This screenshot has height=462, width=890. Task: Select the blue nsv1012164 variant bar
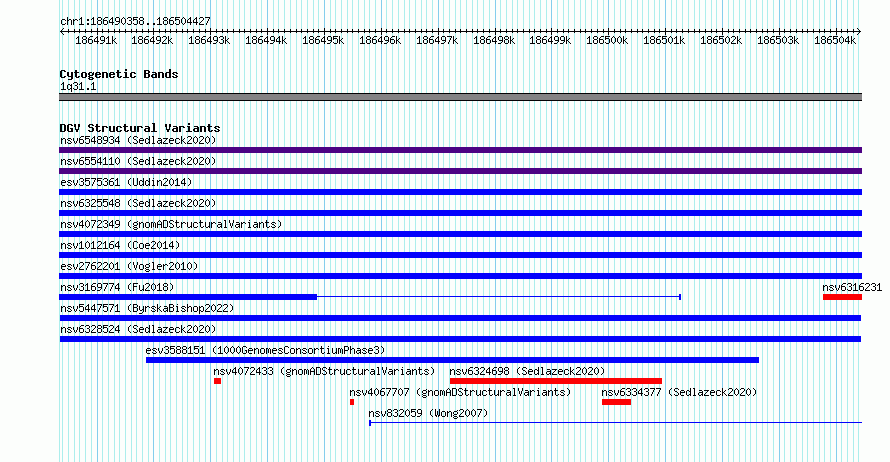click(x=460, y=255)
